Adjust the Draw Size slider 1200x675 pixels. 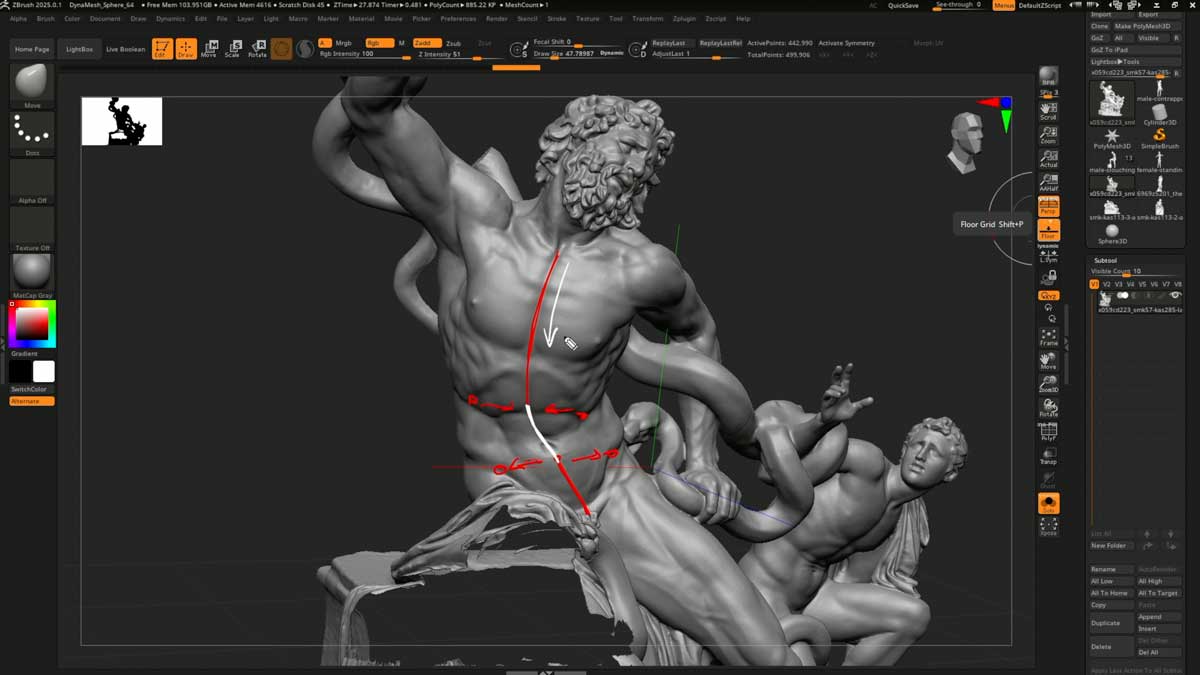(x=580, y=53)
